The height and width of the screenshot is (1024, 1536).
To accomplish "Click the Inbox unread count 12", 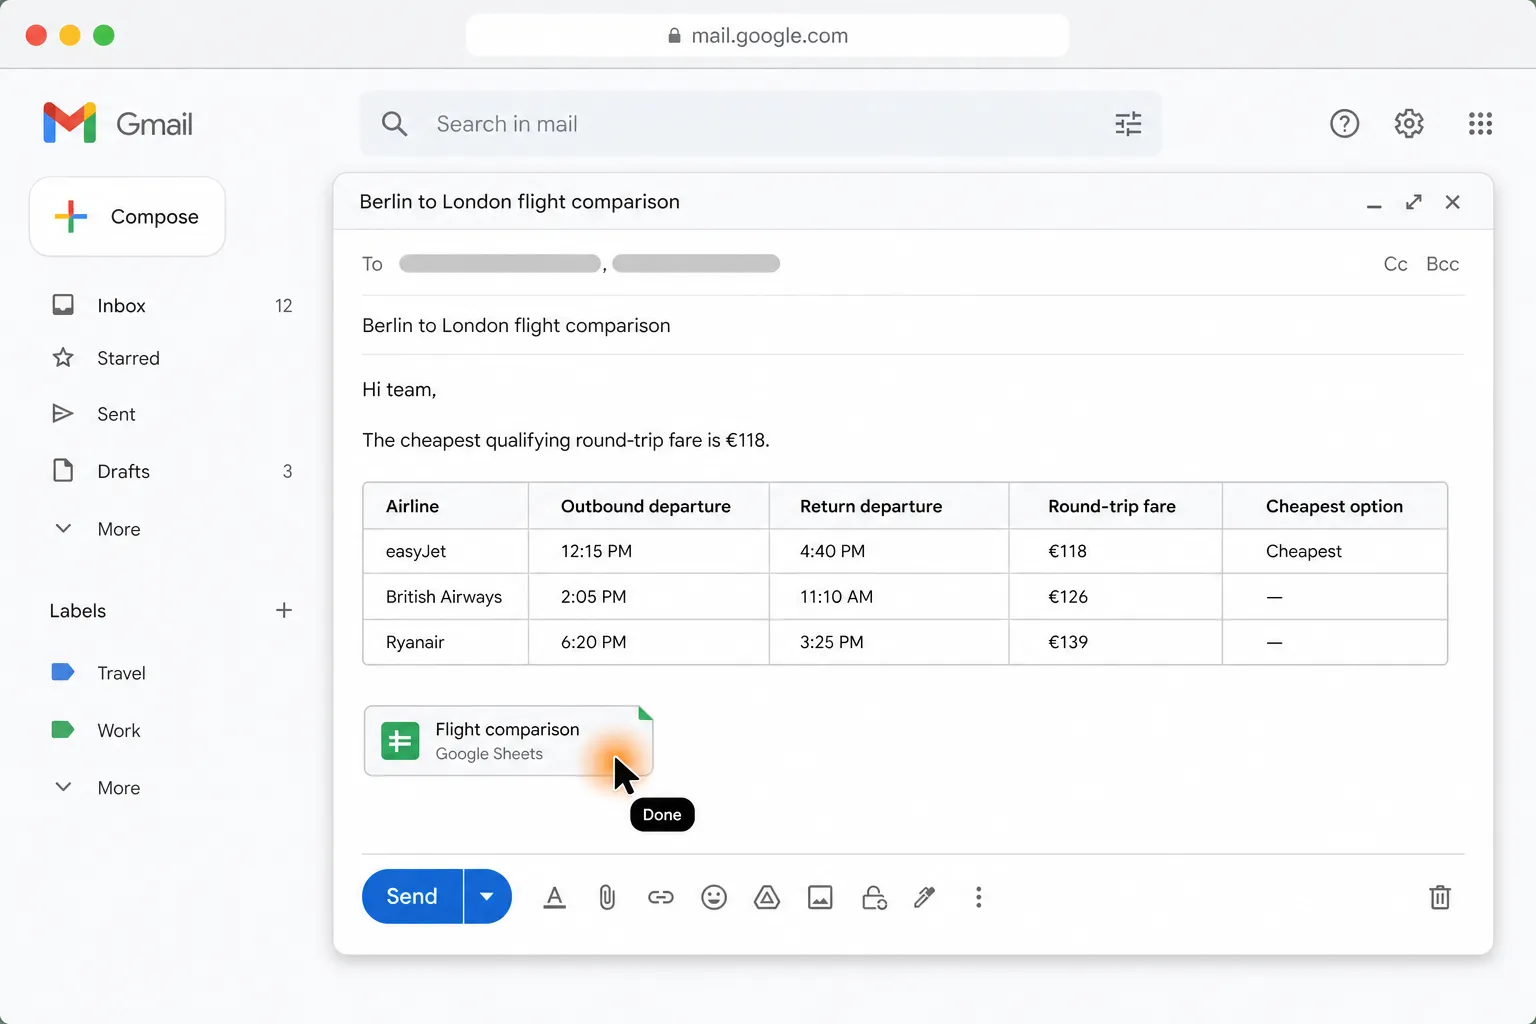I will (x=284, y=306).
